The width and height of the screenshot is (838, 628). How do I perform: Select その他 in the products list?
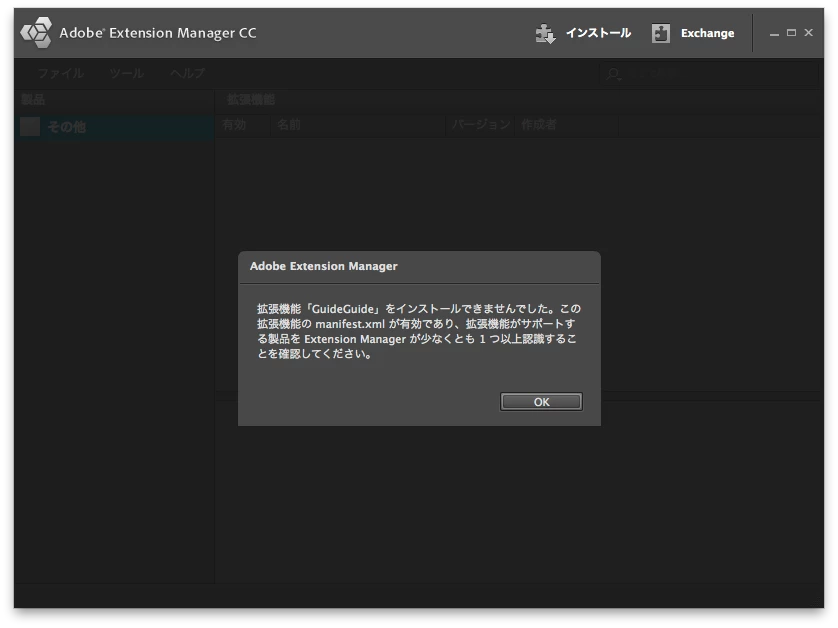pos(114,127)
